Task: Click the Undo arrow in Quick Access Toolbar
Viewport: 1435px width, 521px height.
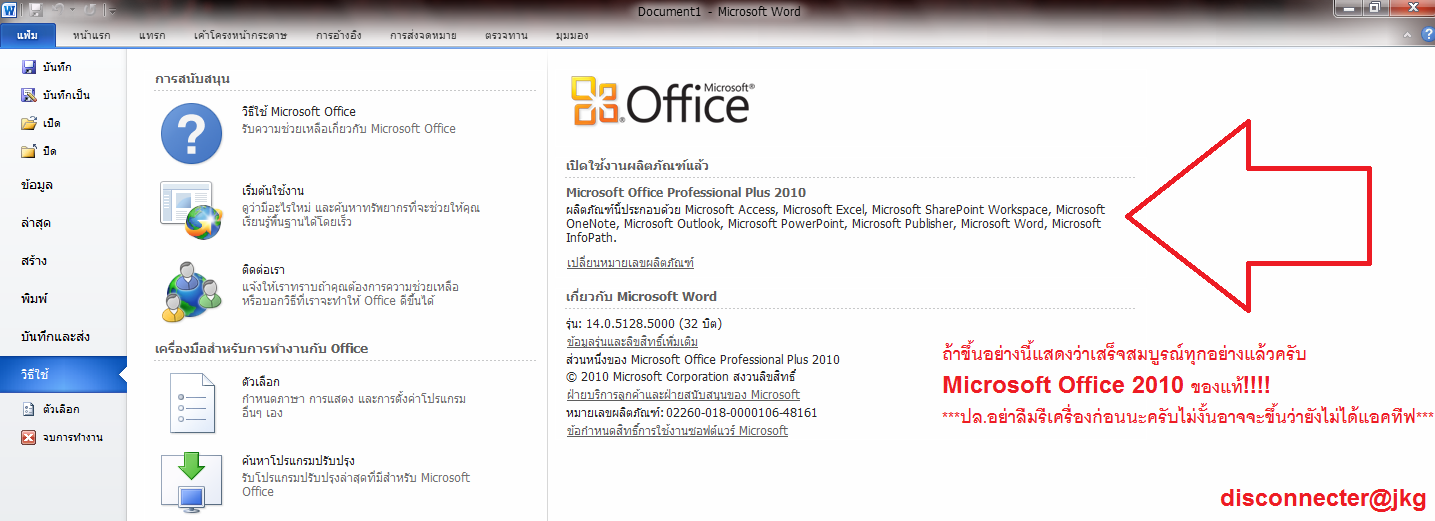Action: [57, 10]
